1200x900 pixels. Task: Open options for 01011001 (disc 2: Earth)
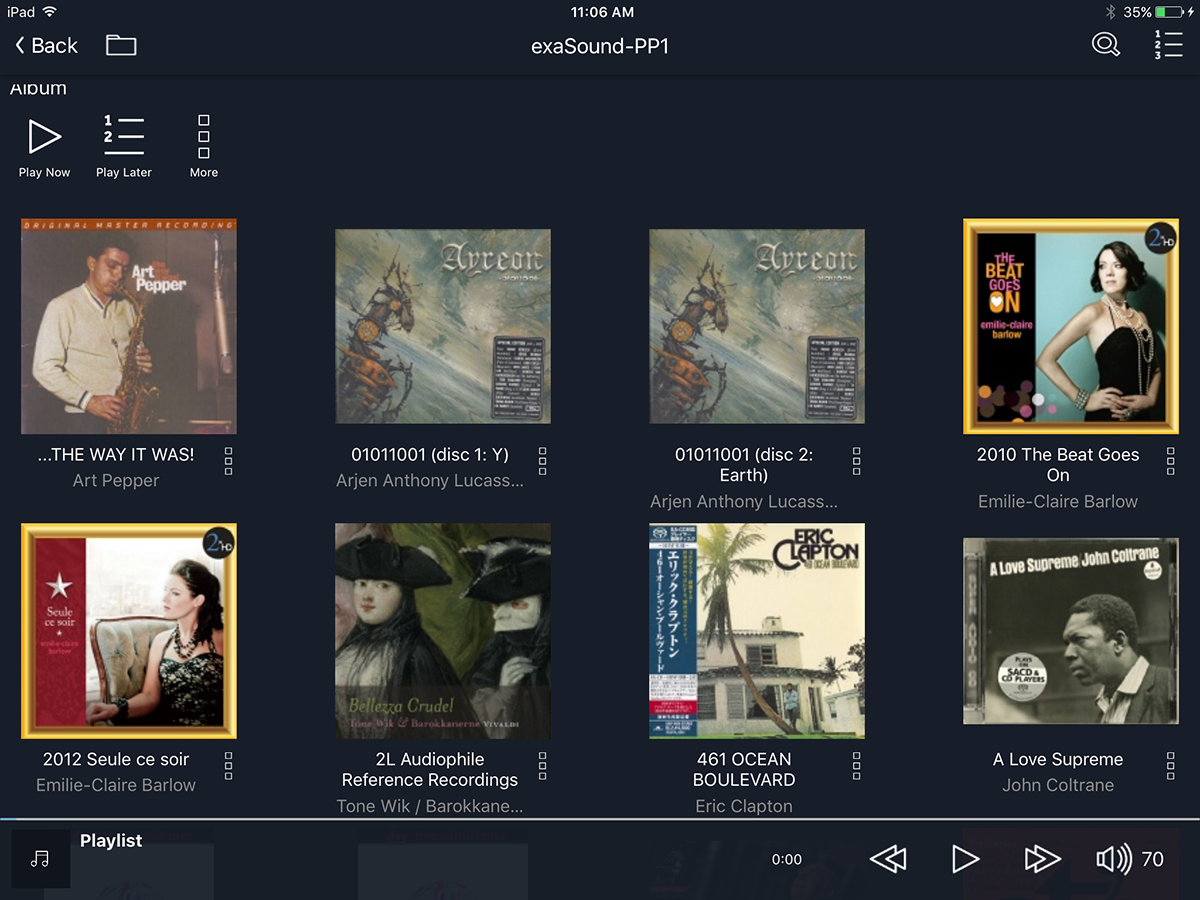click(857, 461)
